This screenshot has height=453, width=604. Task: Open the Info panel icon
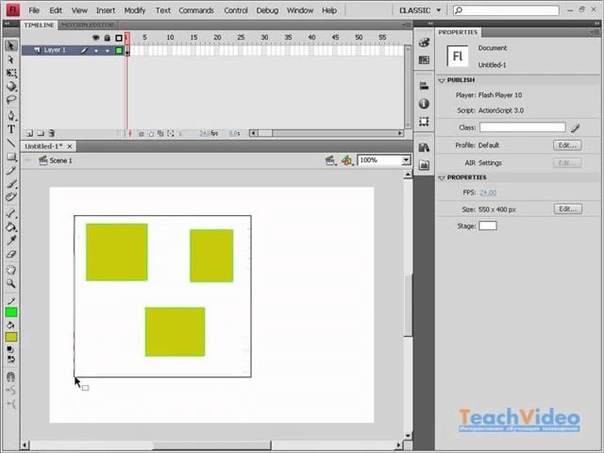424,103
